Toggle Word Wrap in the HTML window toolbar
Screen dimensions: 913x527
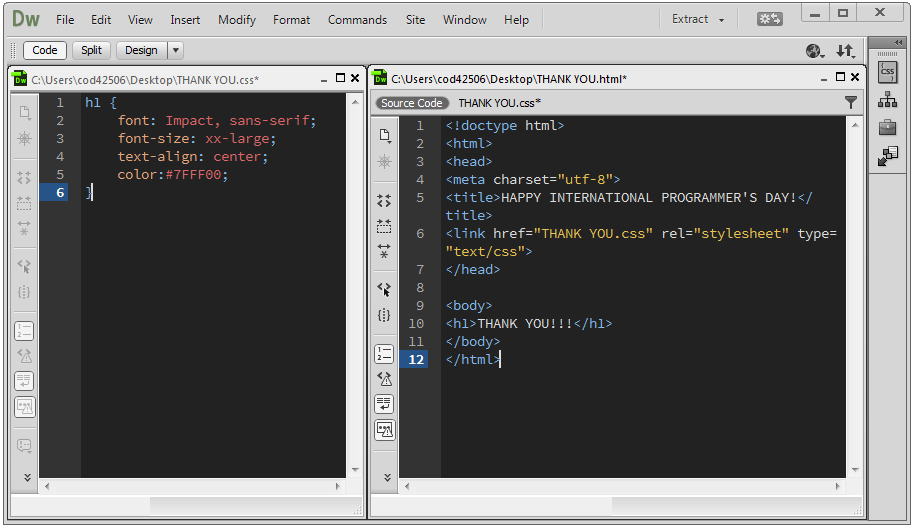coord(384,404)
